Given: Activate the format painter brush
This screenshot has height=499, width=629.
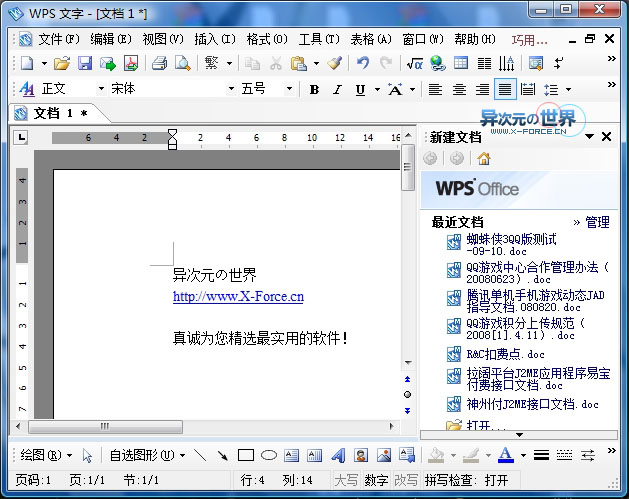Looking at the screenshot, I should (x=334, y=63).
